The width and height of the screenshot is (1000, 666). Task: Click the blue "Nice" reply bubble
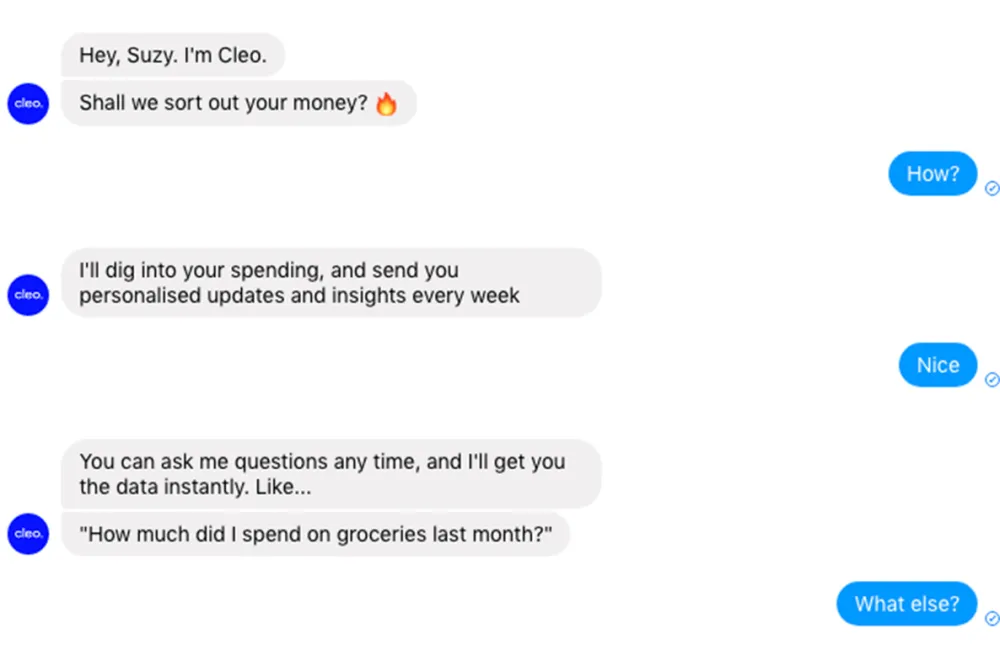pos(937,366)
